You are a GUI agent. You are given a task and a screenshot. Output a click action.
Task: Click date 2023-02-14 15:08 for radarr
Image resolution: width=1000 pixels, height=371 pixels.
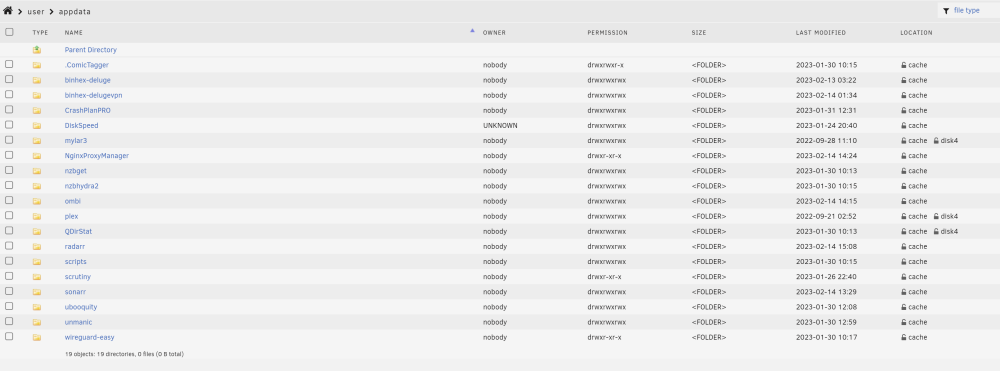coord(826,247)
